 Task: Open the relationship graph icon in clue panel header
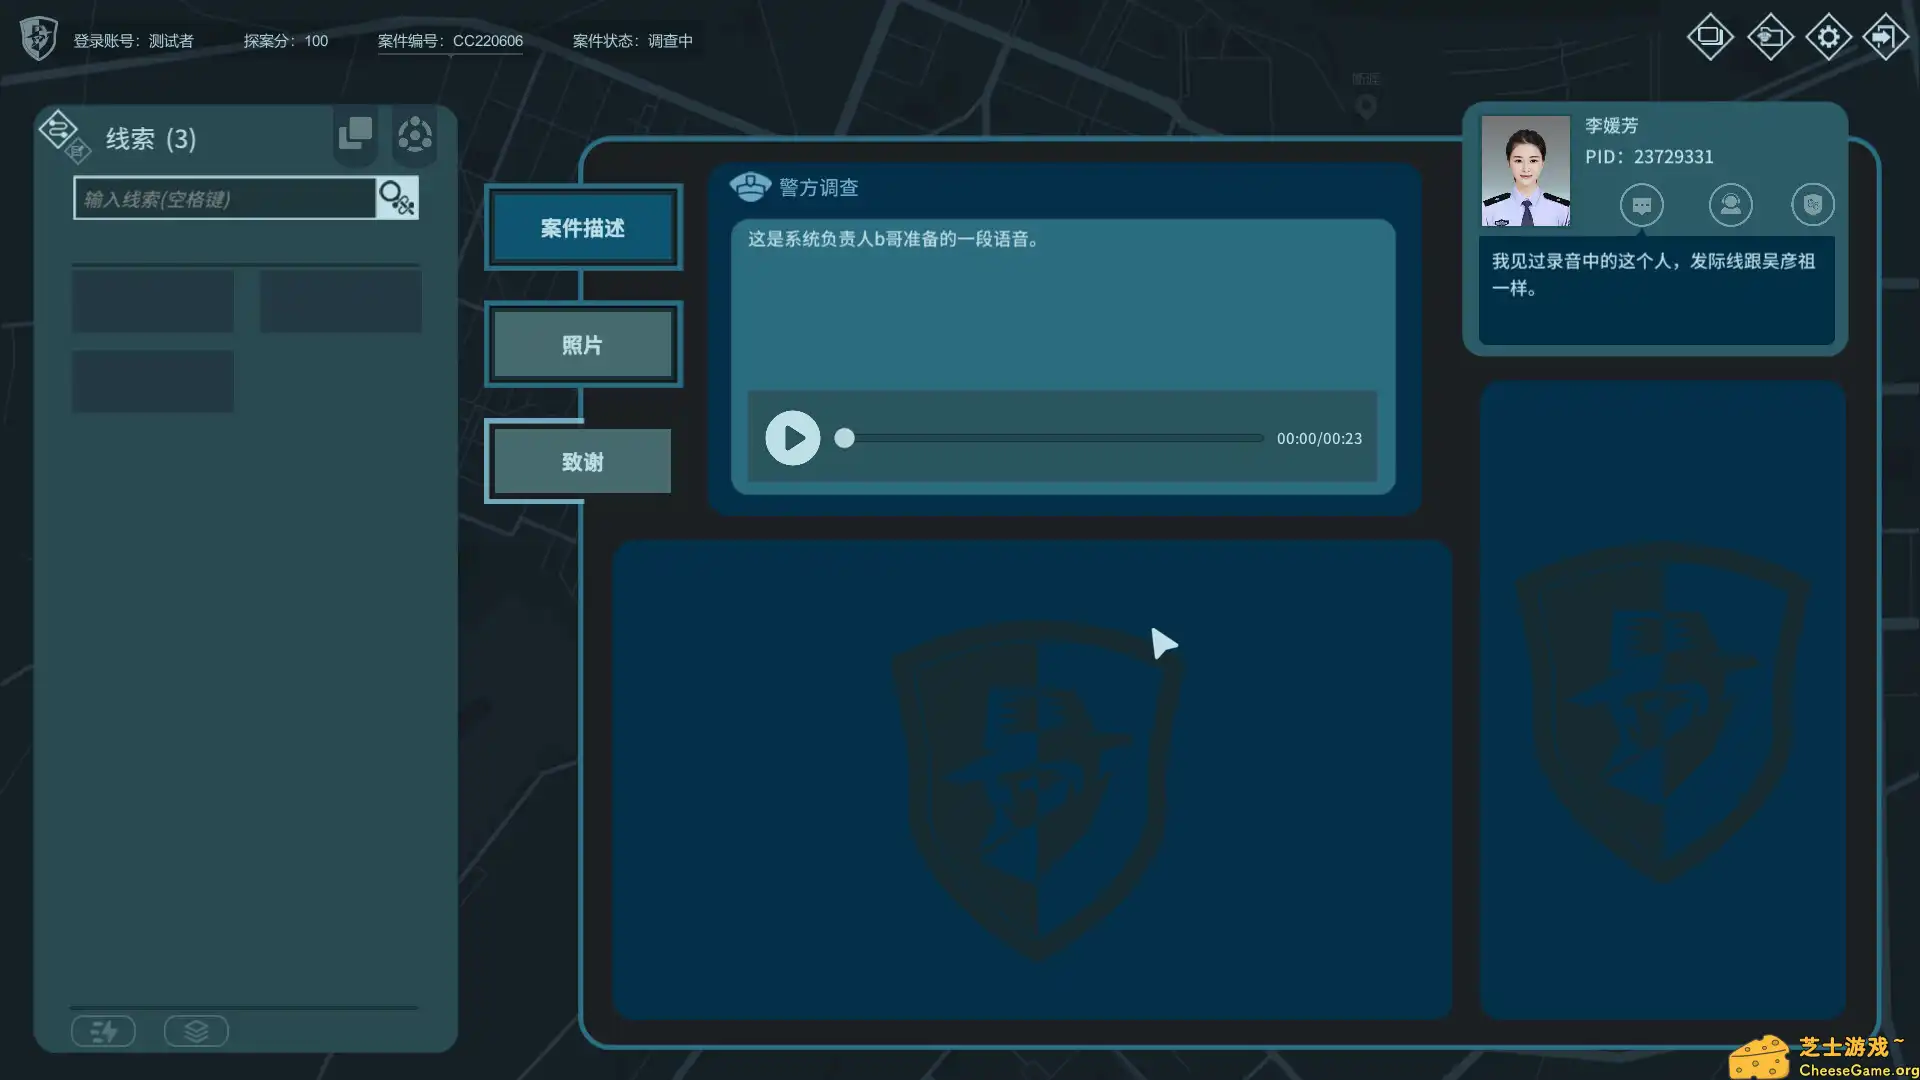coord(414,135)
